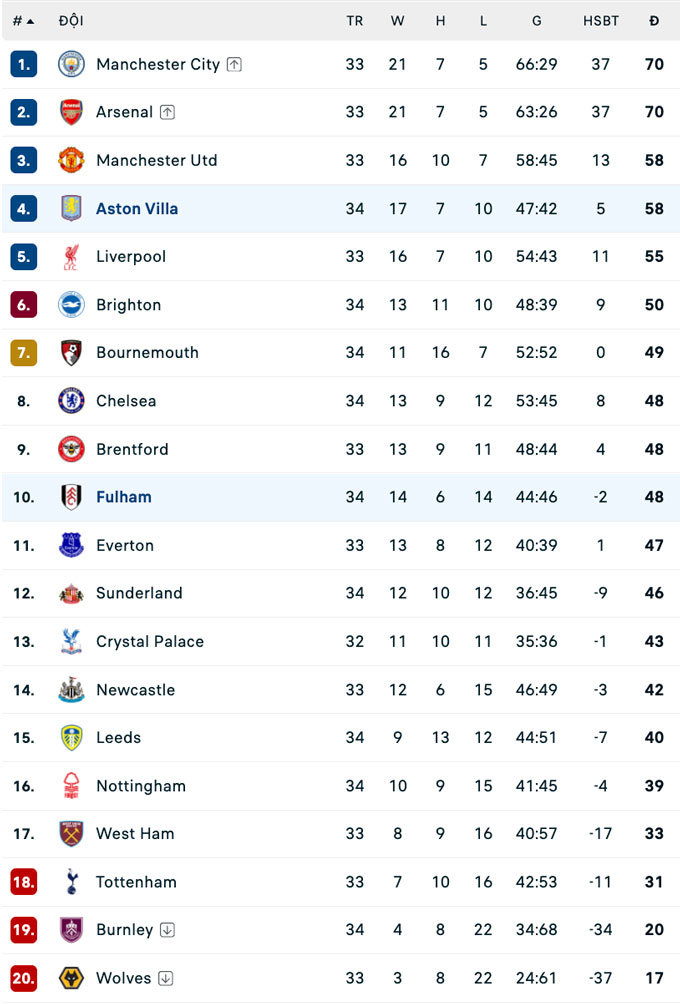Click the HSBT column header
This screenshot has height=1004, width=680.
tap(601, 19)
